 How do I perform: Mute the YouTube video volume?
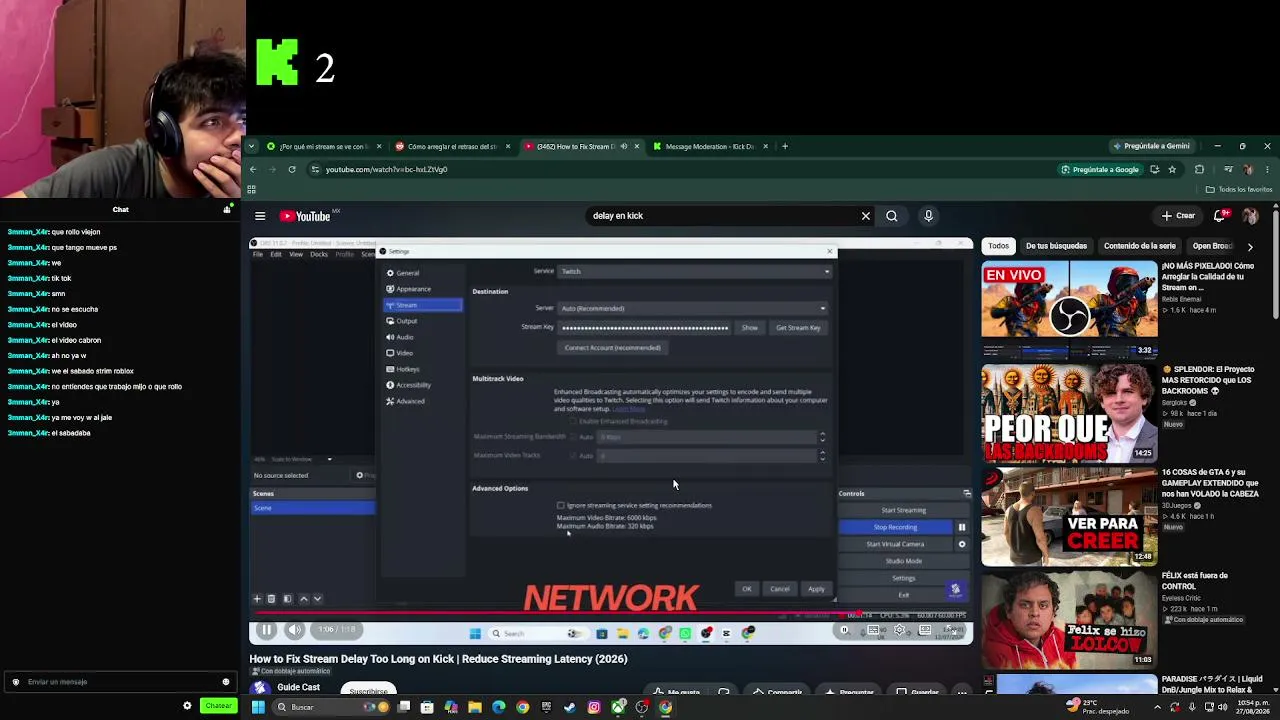point(295,630)
